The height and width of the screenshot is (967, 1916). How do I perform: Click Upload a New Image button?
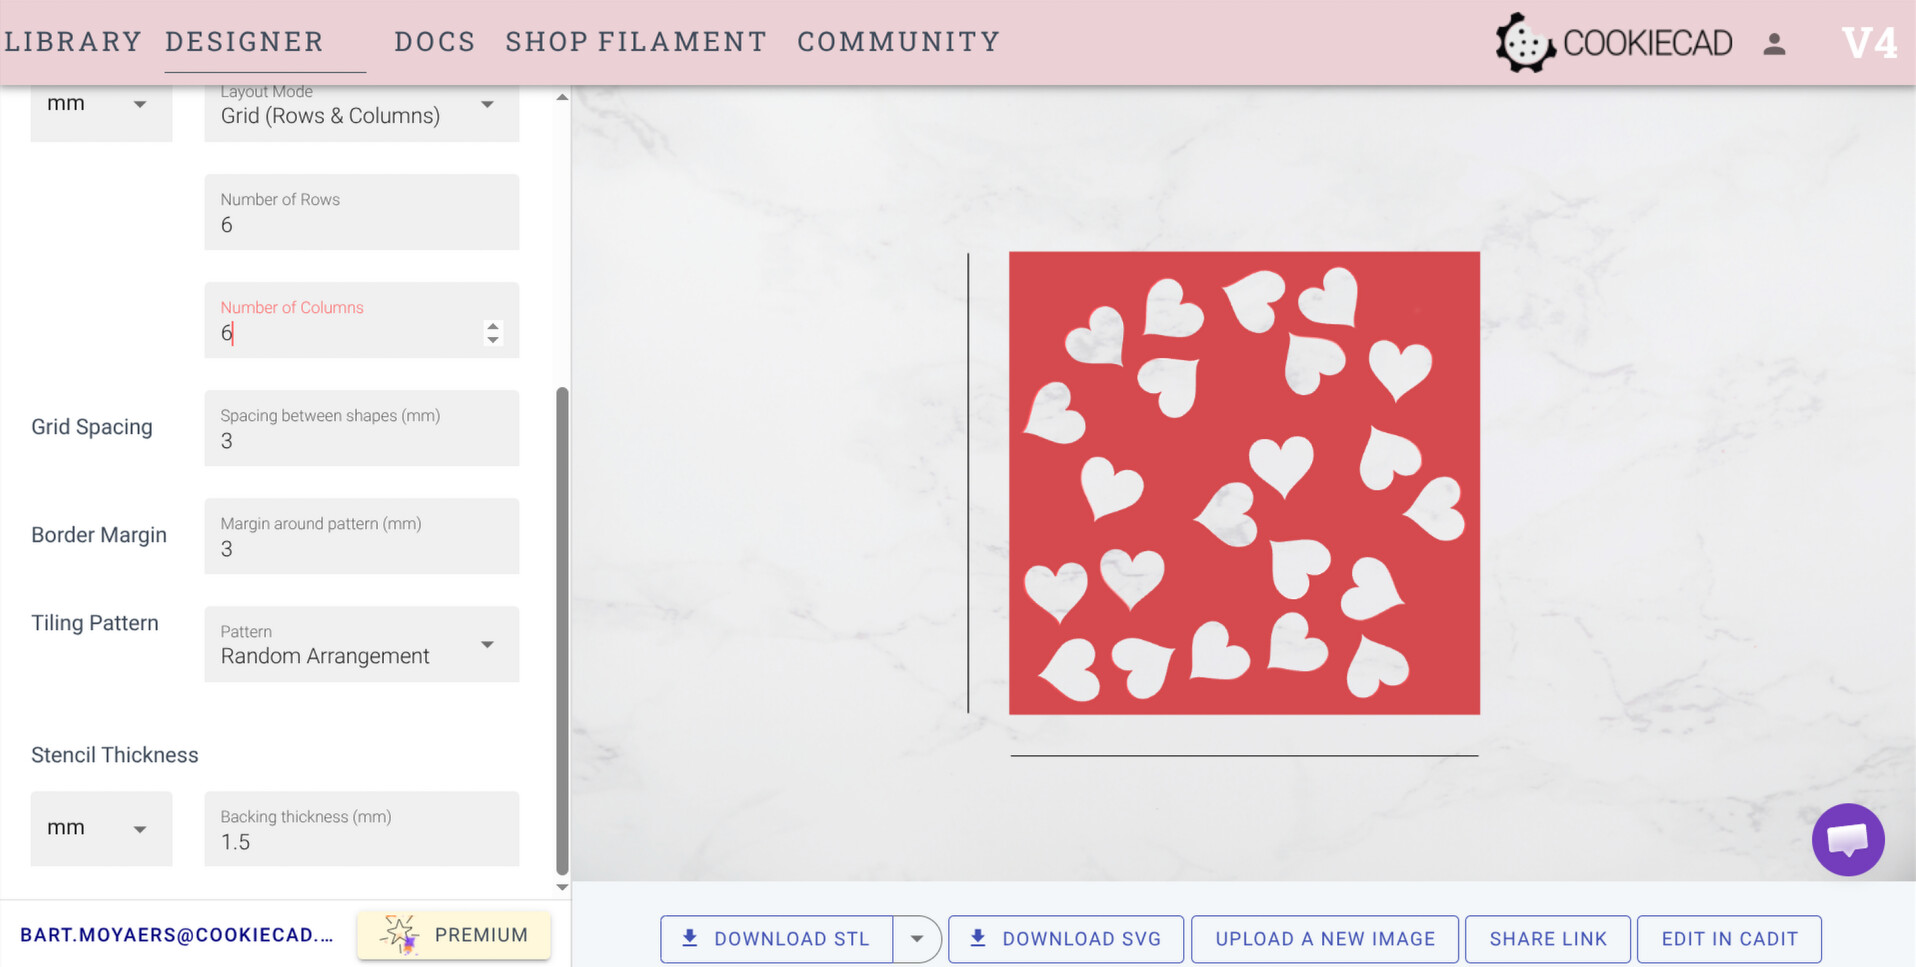click(x=1325, y=939)
